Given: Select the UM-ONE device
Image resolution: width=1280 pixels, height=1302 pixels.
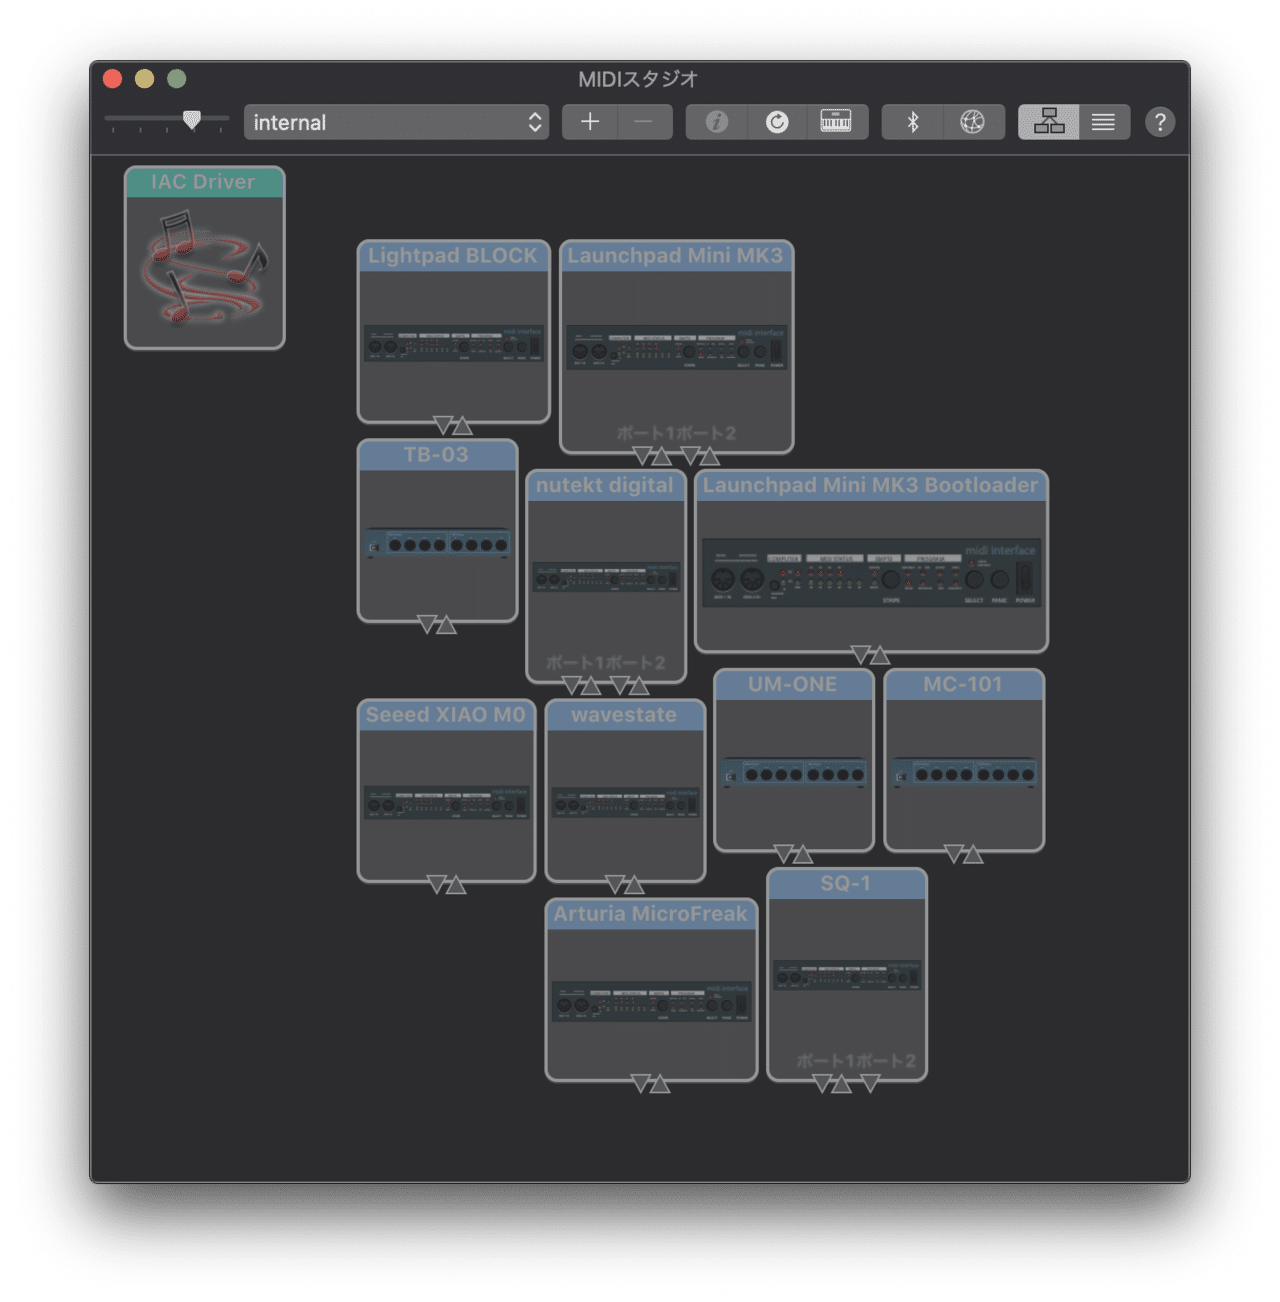Looking at the screenshot, I should [794, 760].
